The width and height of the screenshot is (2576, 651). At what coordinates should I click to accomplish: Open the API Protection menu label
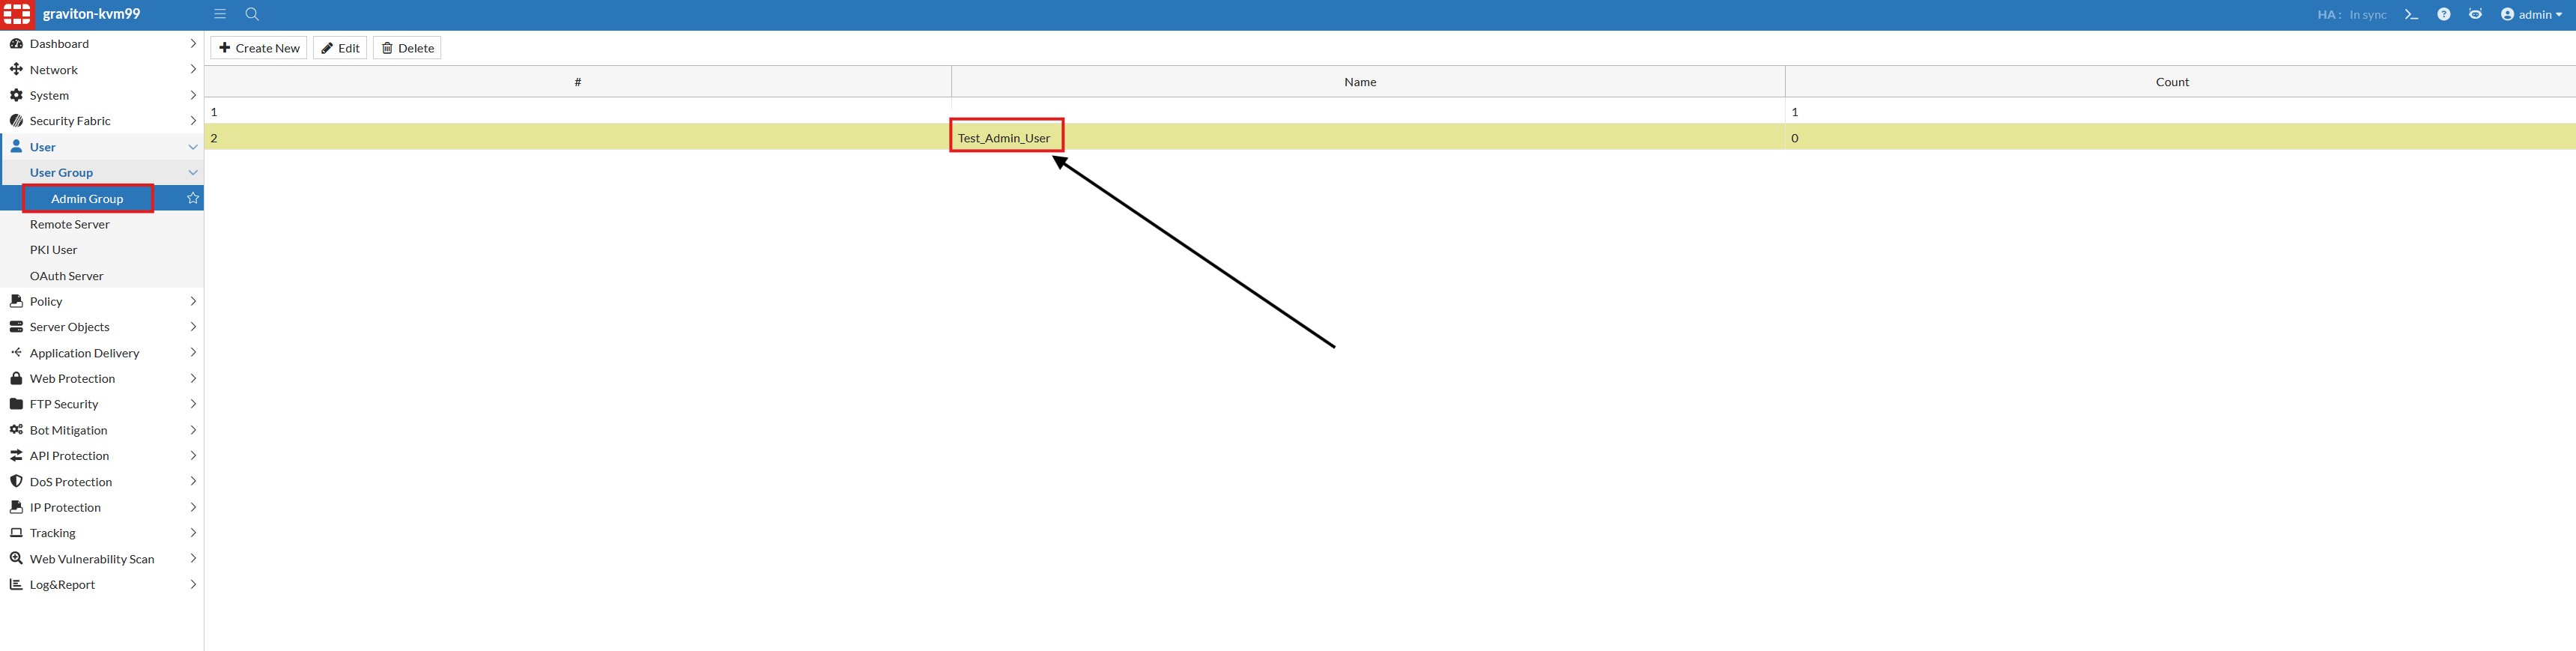pyautogui.click(x=69, y=455)
